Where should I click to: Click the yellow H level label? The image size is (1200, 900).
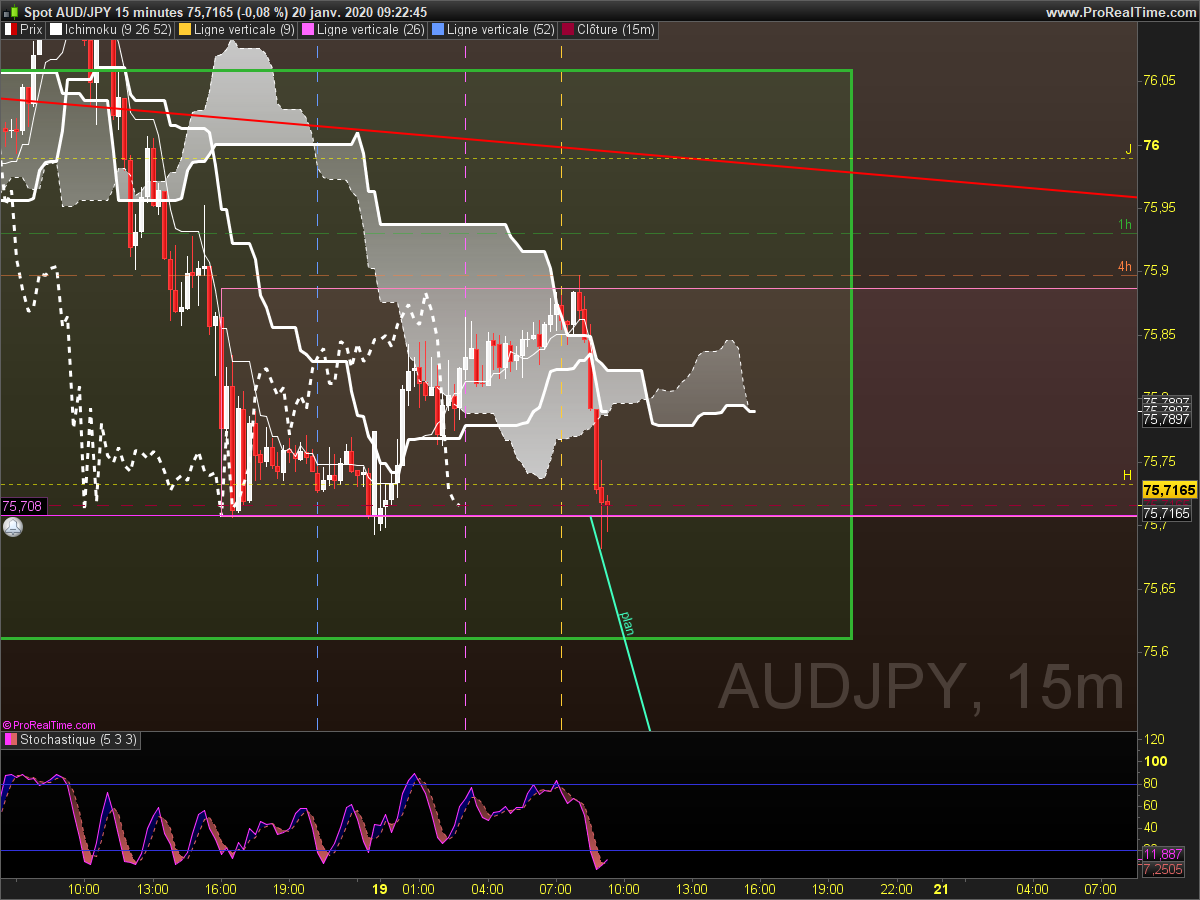(1127, 475)
